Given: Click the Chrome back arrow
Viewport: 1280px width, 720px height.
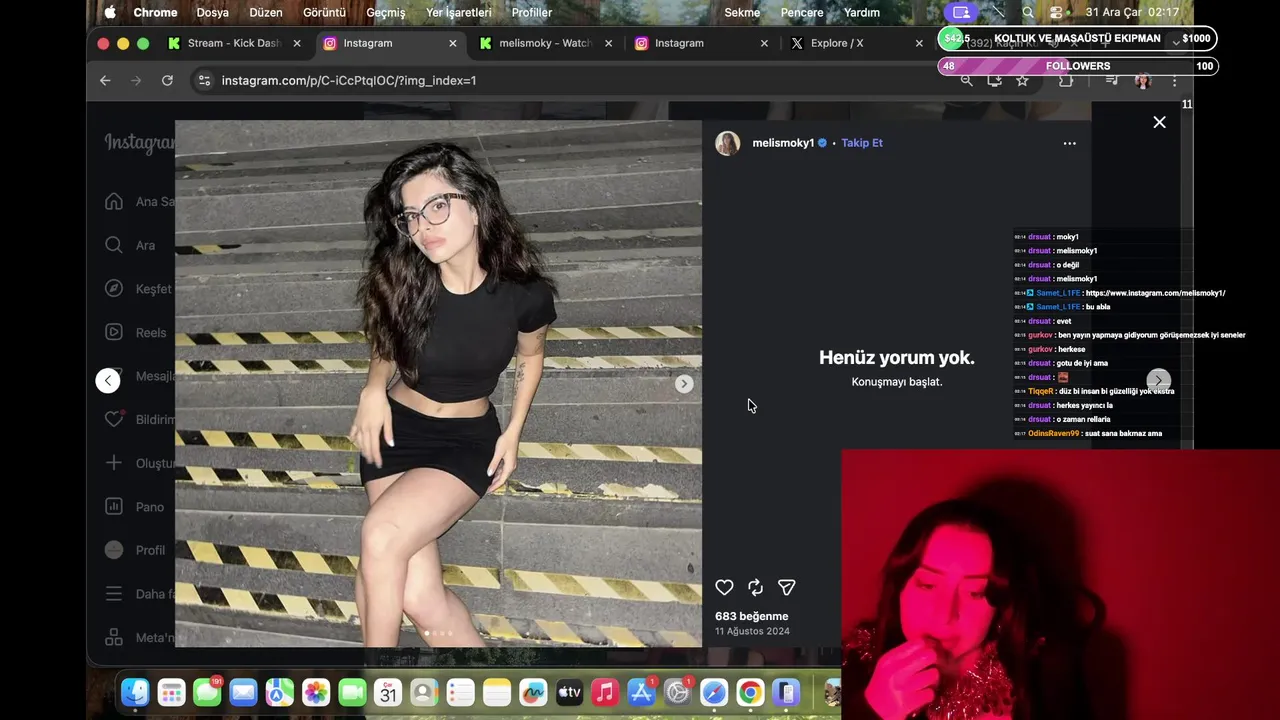Looking at the screenshot, I should (105, 80).
